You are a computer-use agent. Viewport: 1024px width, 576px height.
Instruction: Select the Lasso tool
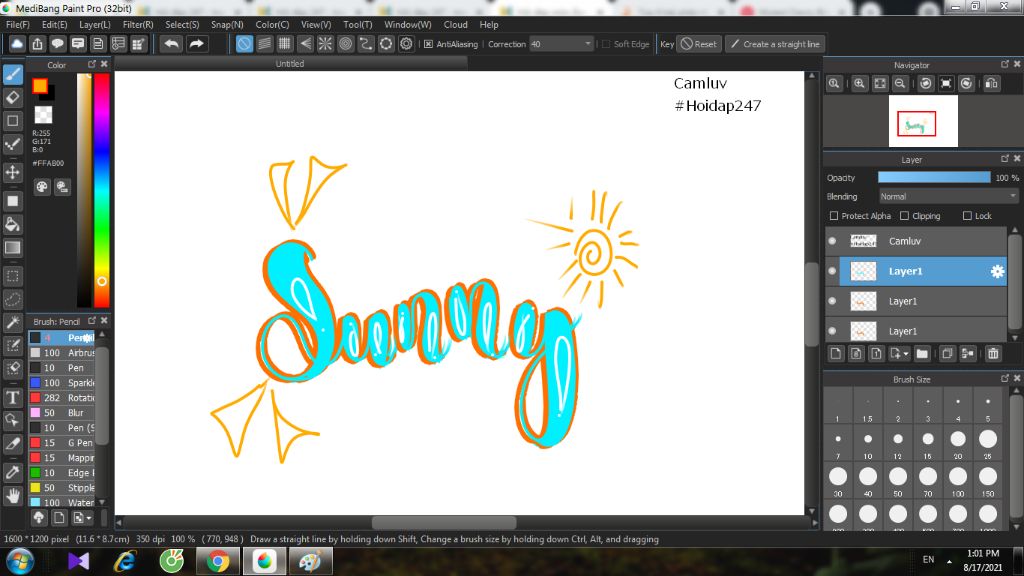[x=12, y=300]
